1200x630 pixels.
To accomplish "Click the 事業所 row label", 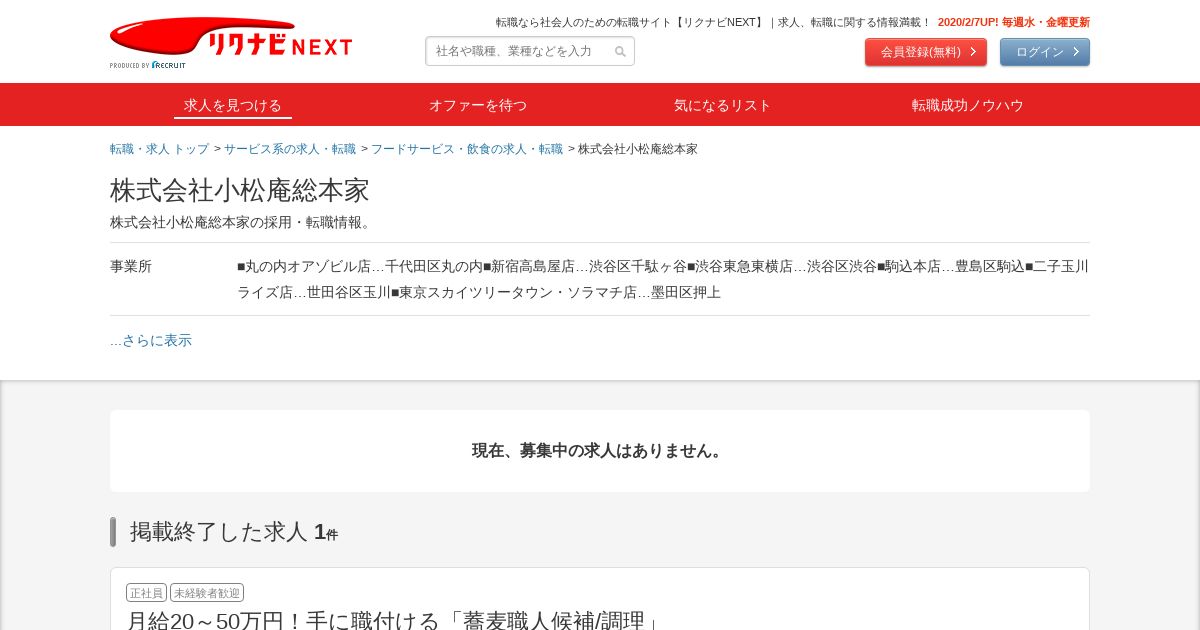I will coord(131,266).
